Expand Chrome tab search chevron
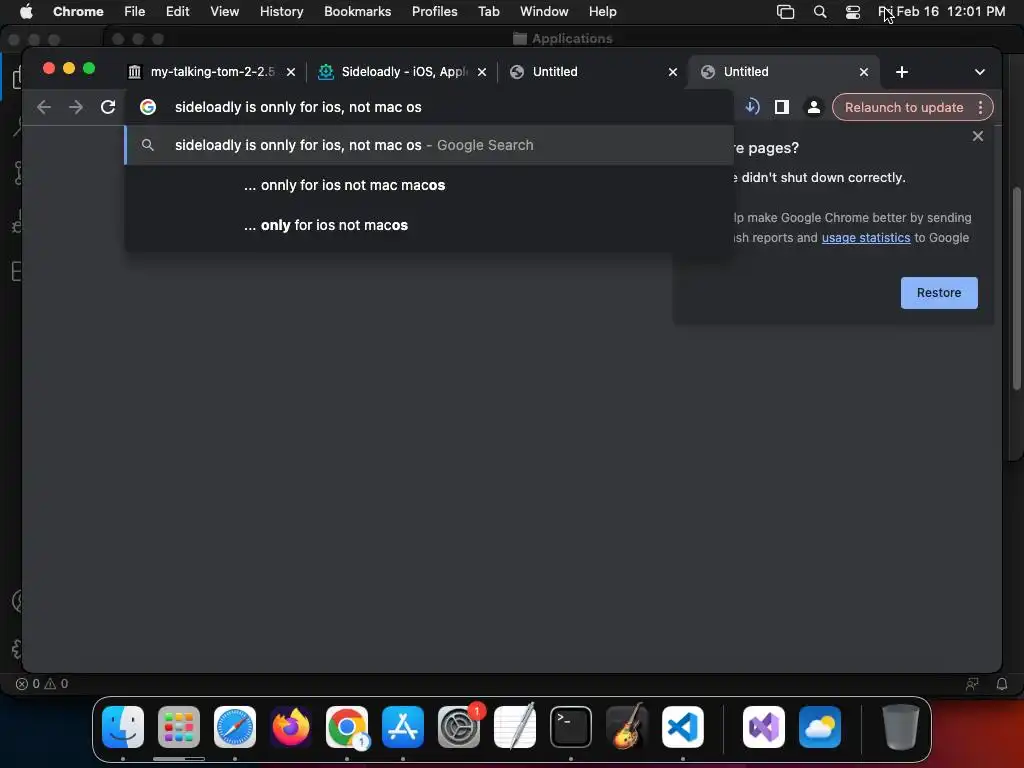 point(980,72)
